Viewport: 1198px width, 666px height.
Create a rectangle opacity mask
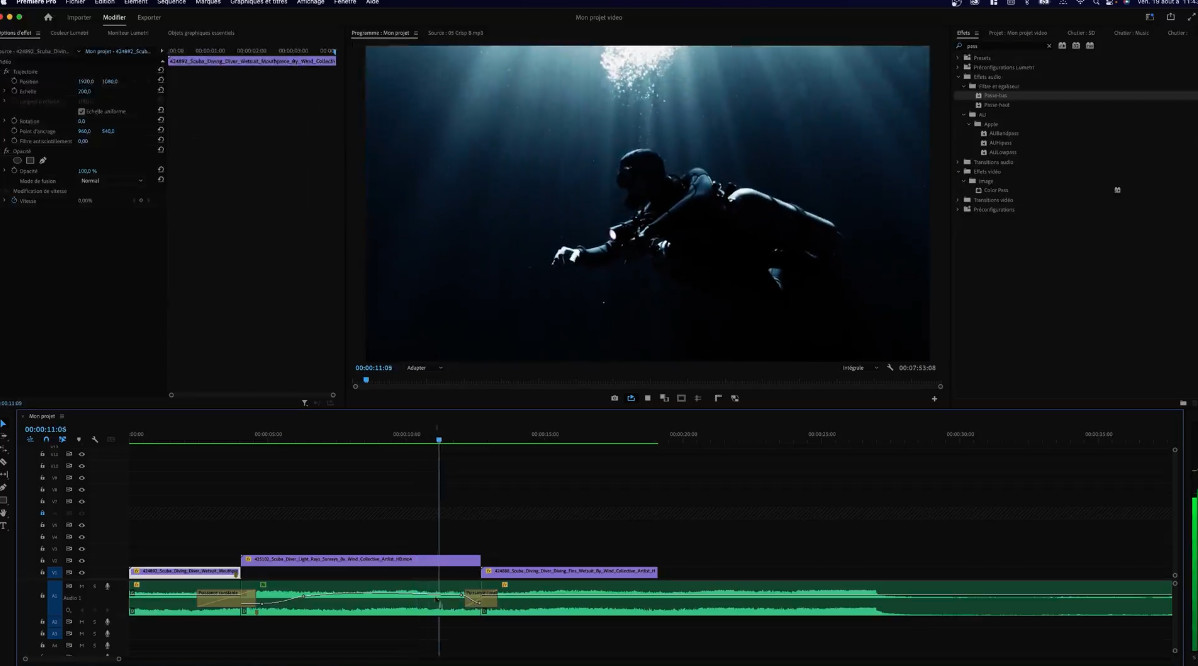pyautogui.click(x=30, y=160)
